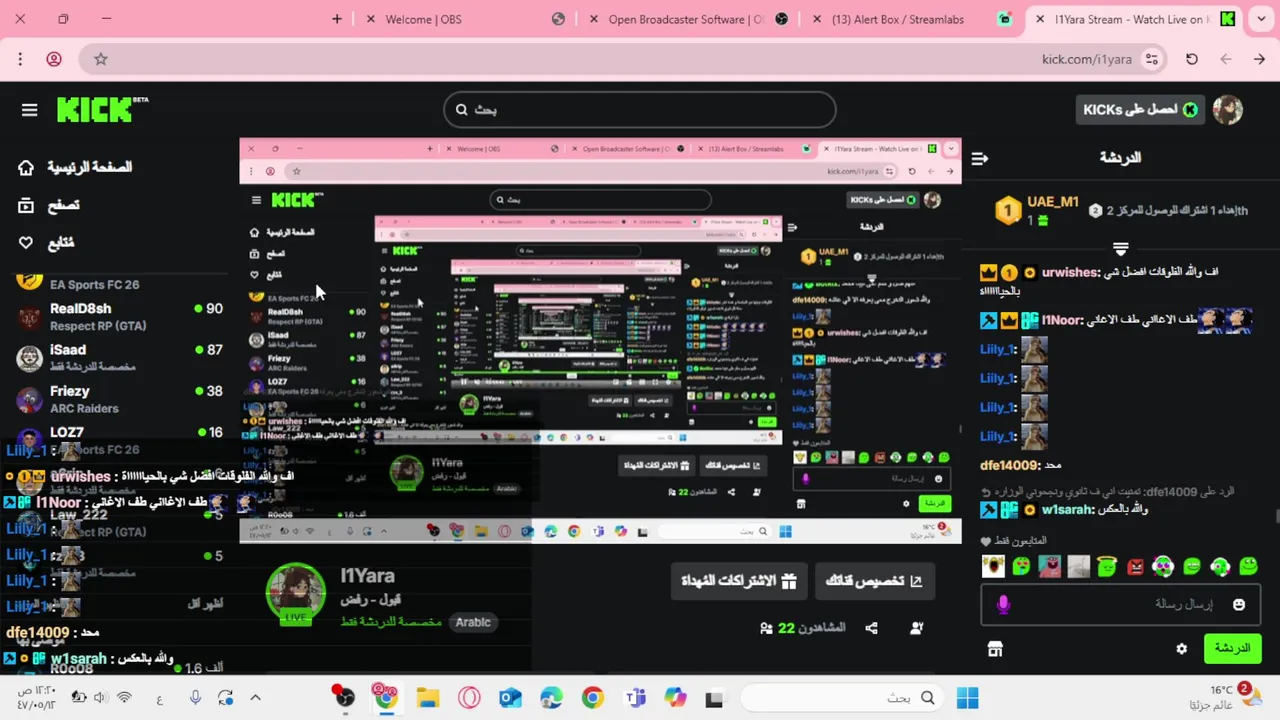Click the share icon below stream
The width and height of the screenshot is (1280, 720).
click(x=871, y=628)
